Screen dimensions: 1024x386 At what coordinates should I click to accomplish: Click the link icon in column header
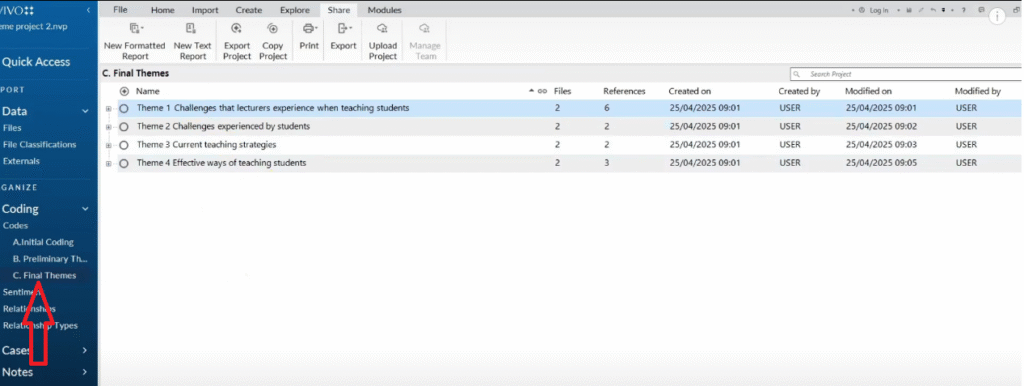[542, 91]
